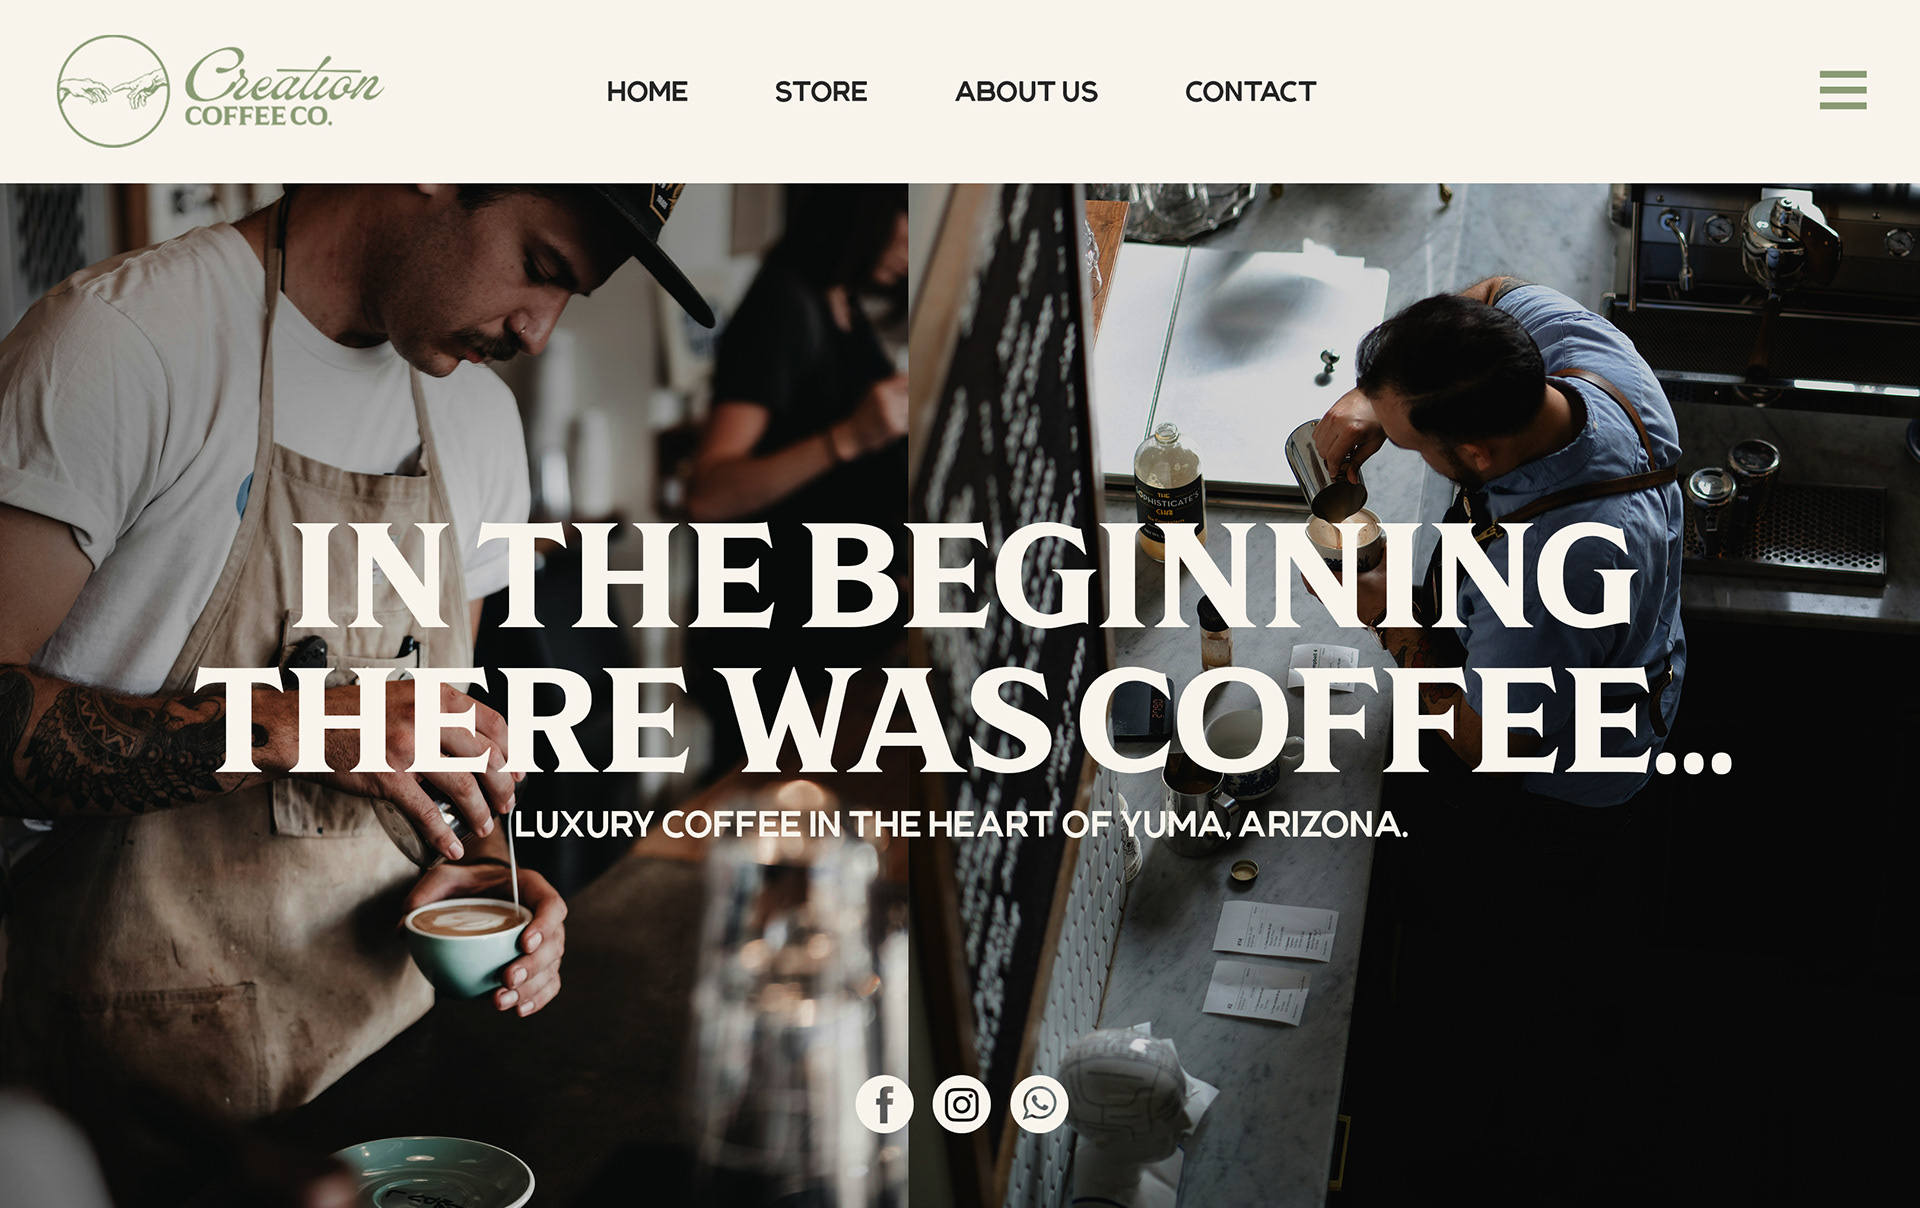Navigate to ABOUT US
This screenshot has height=1208, width=1920.
(x=1026, y=91)
